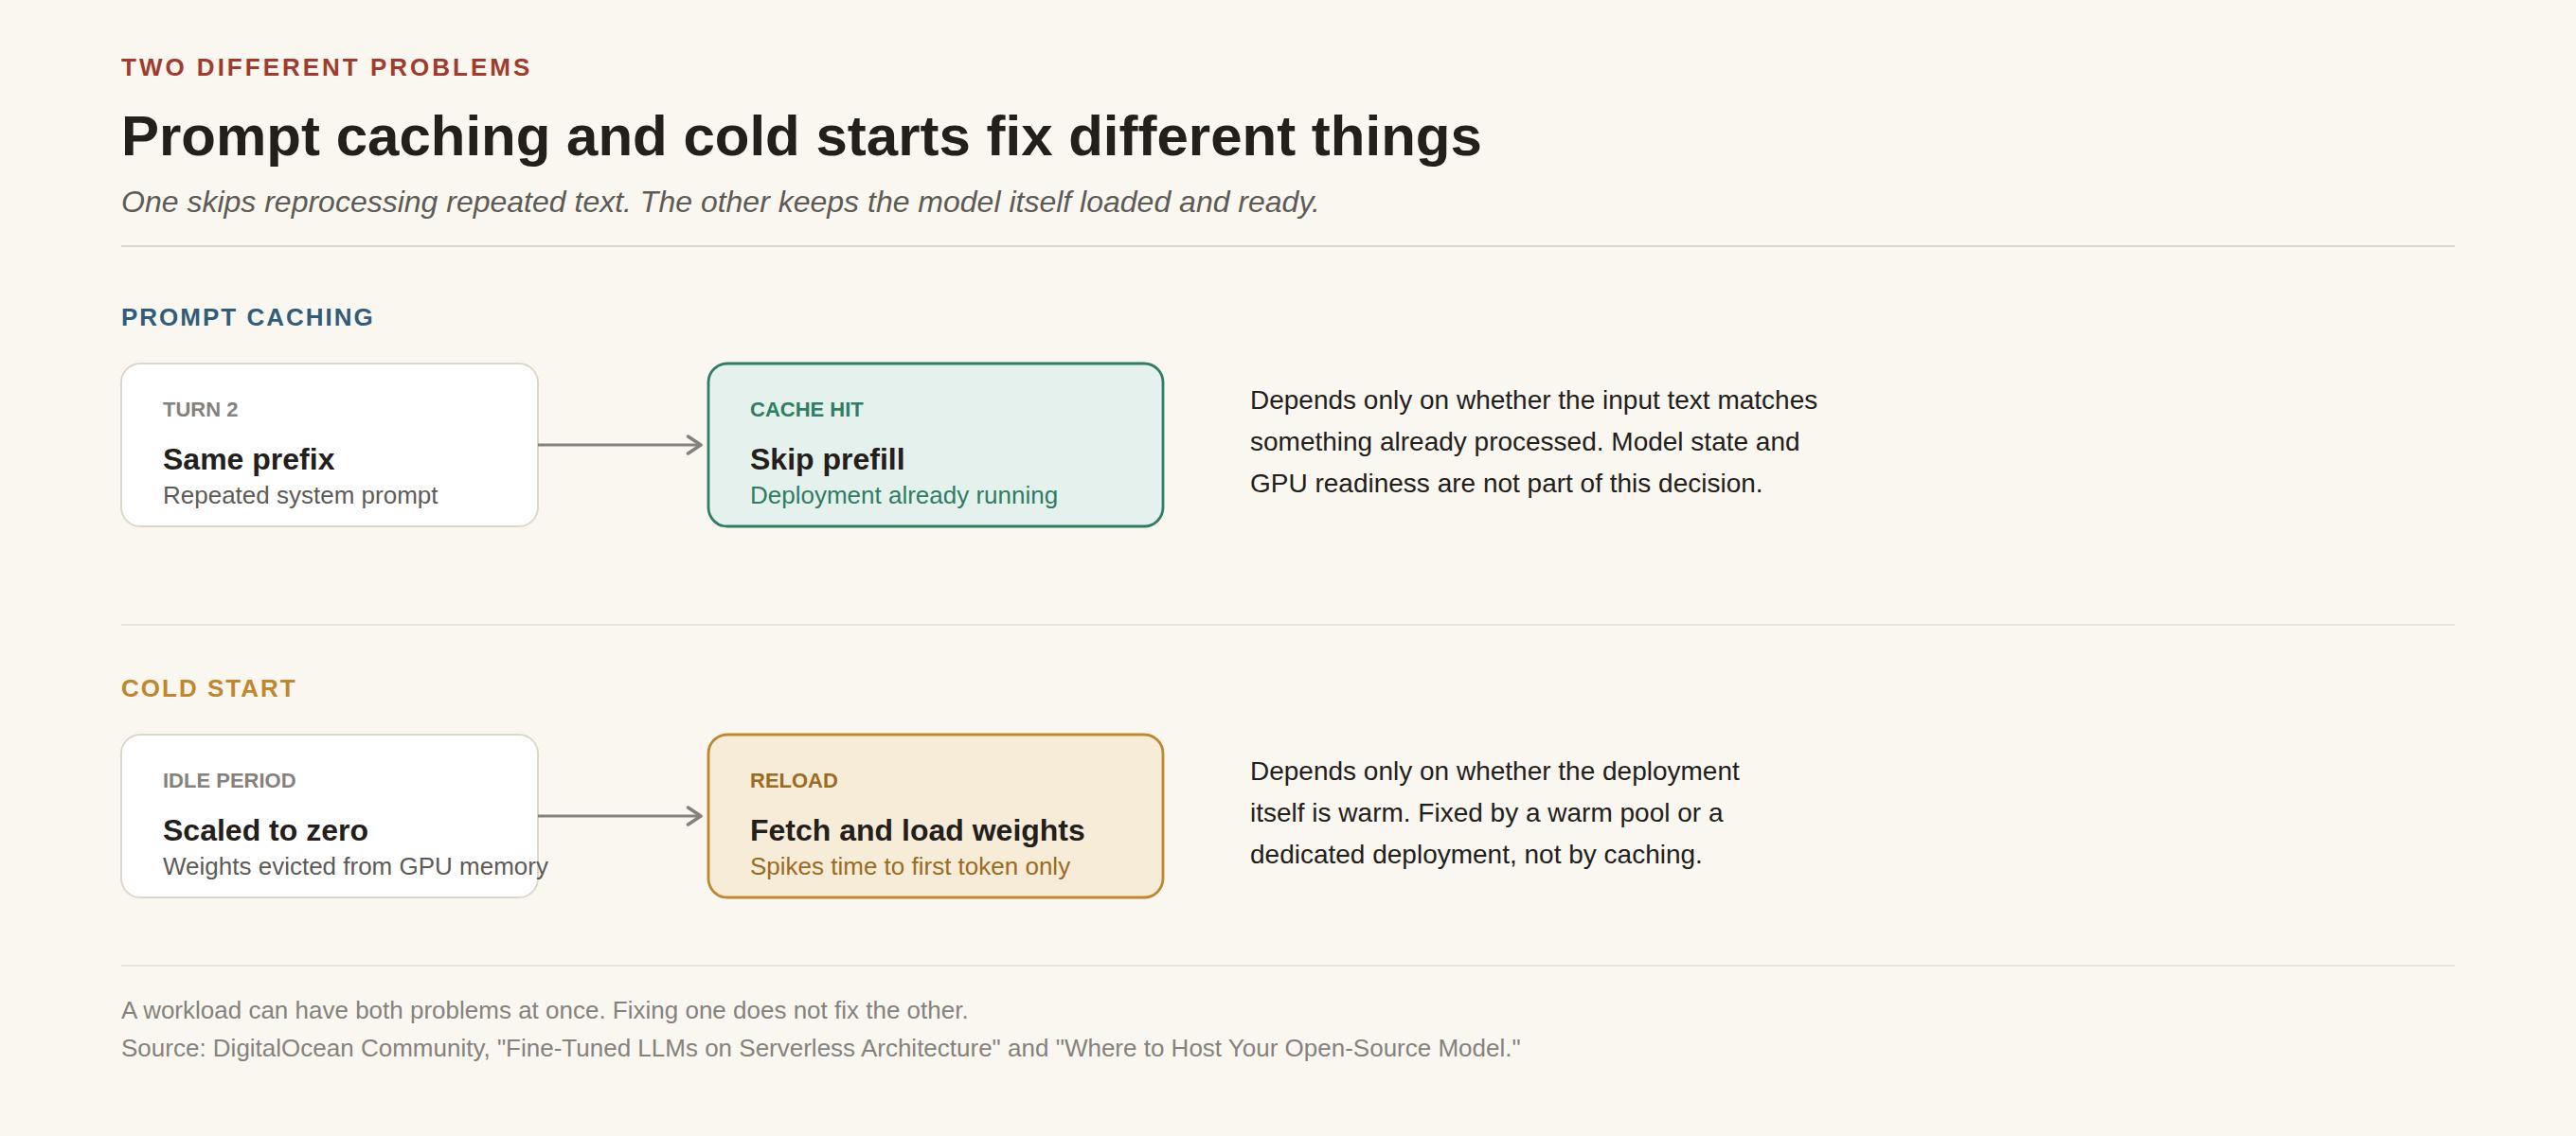The image size is (2576, 1136).
Task: Click the text 'Spikes time to first token only'
Action: [909, 866]
